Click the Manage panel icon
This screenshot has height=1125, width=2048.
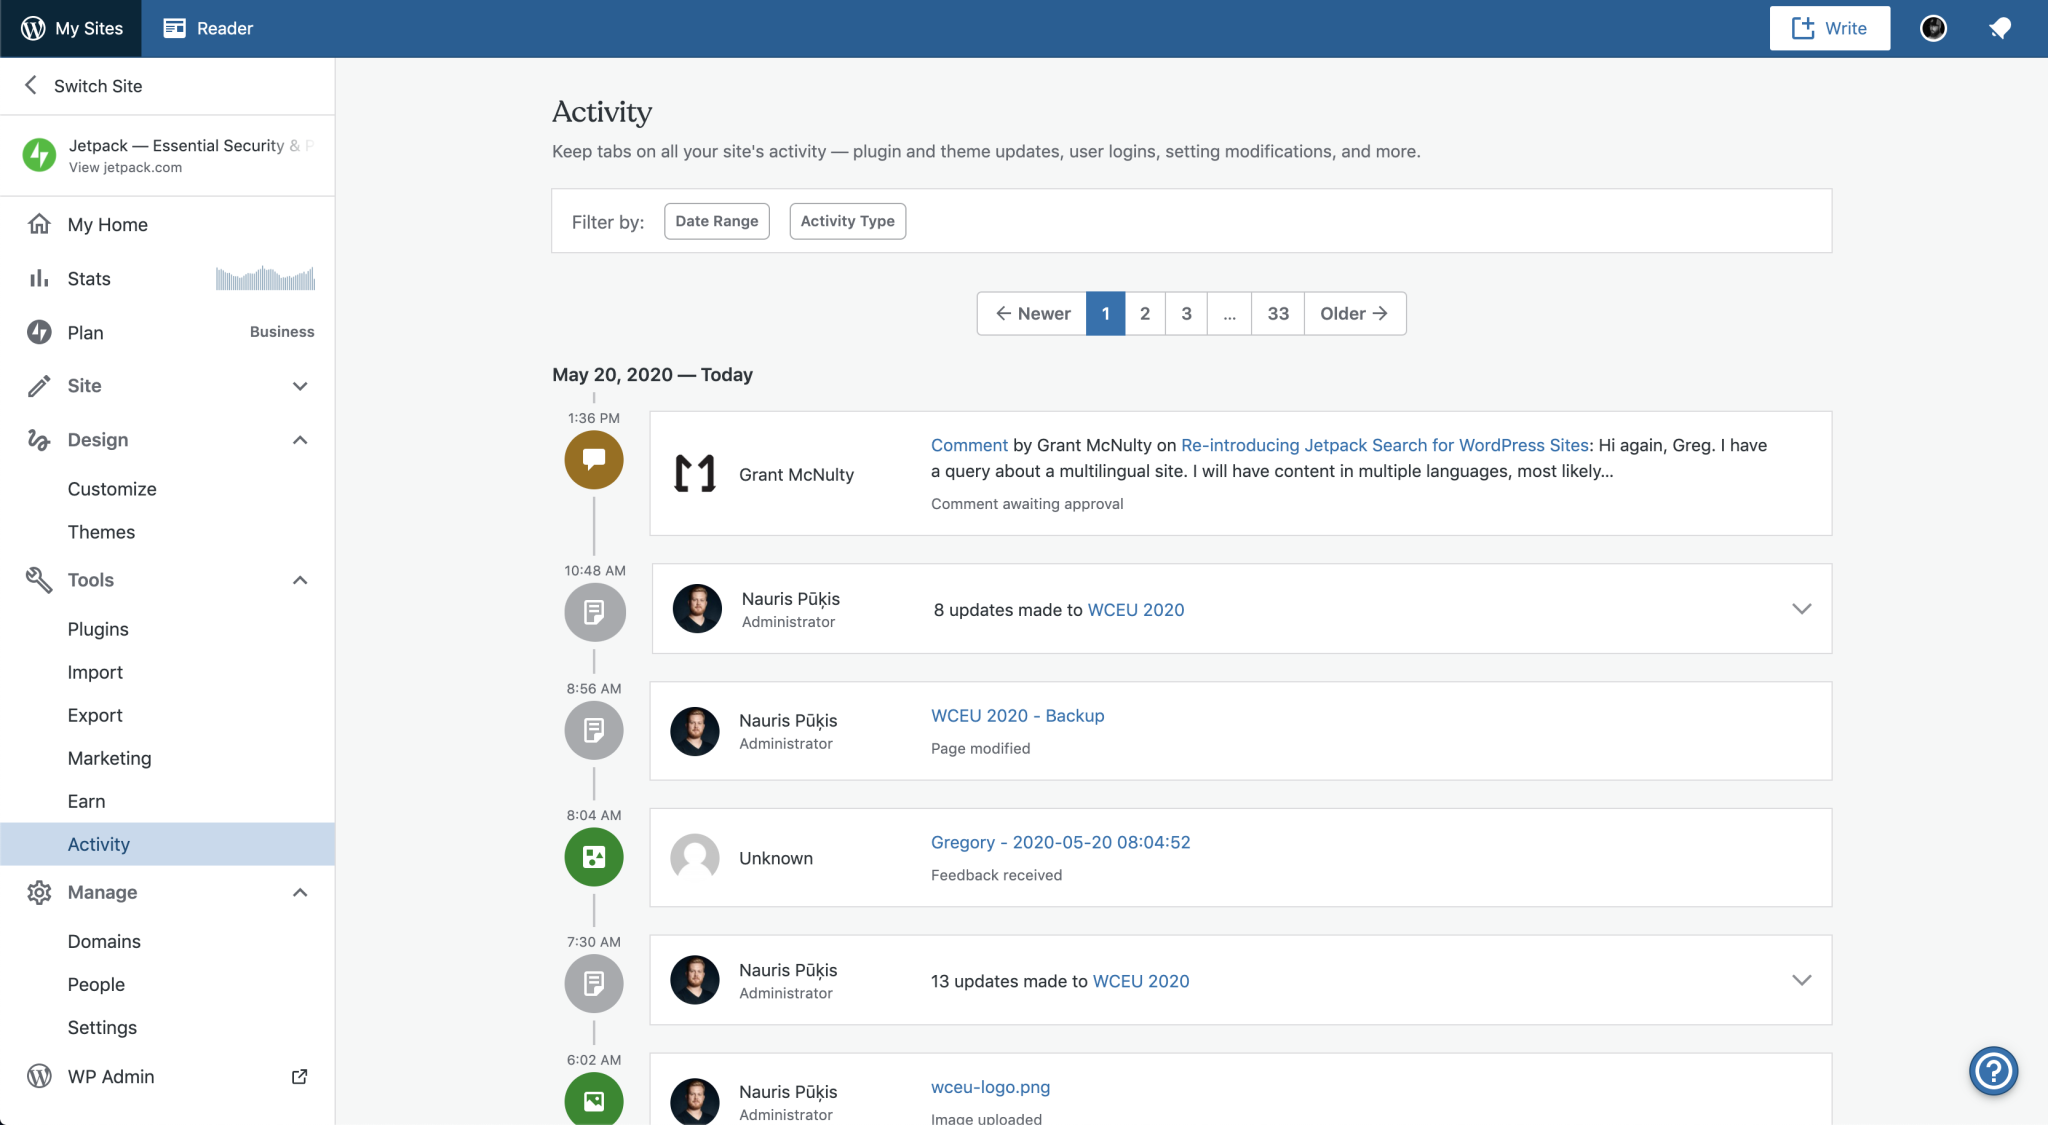point(39,889)
